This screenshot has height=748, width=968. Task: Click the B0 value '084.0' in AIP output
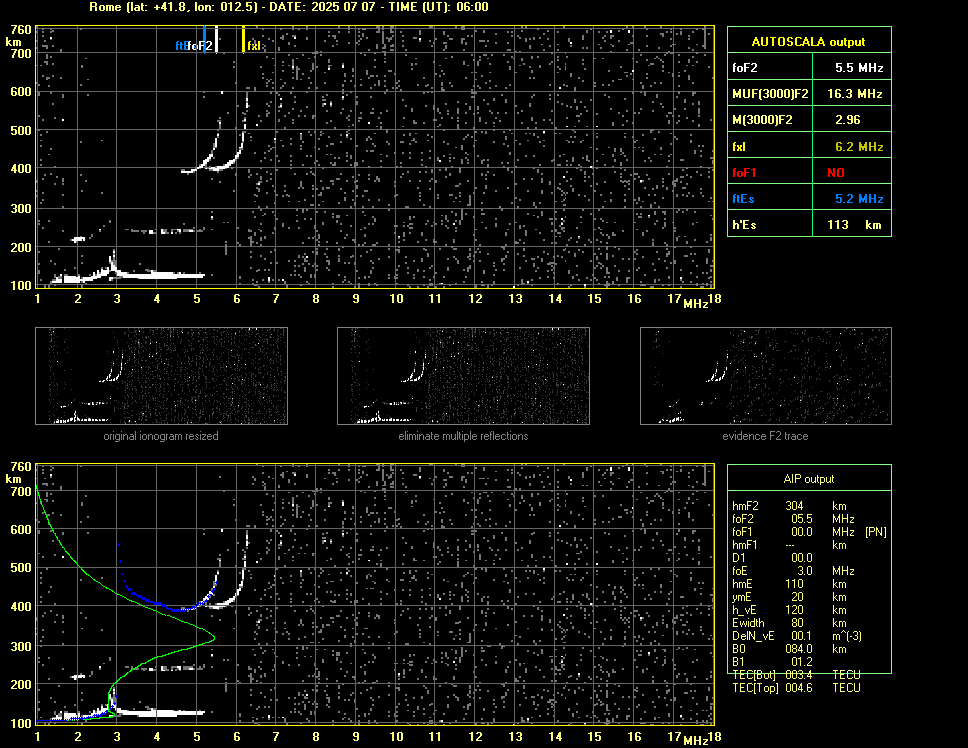[x=798, y=649]
